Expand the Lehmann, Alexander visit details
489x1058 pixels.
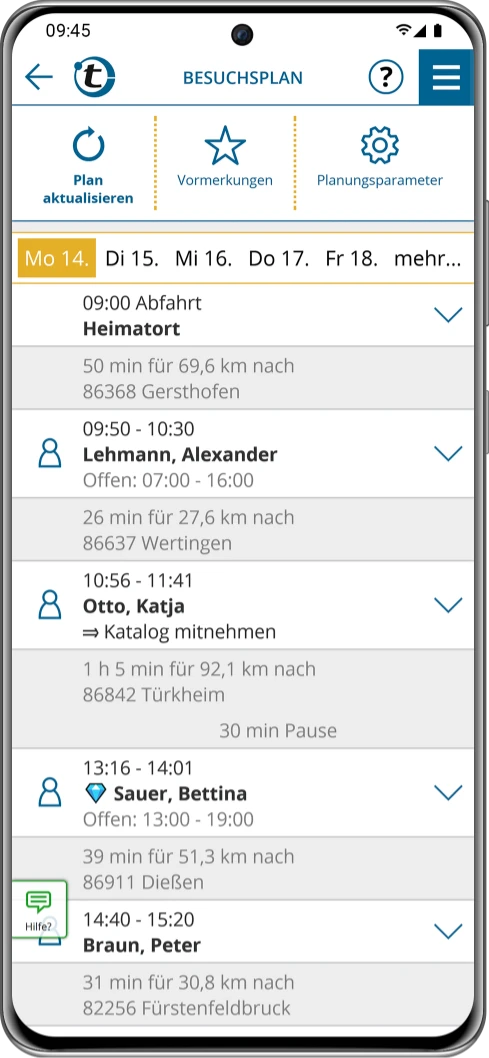pyautogui.click(x=448, y=453)
